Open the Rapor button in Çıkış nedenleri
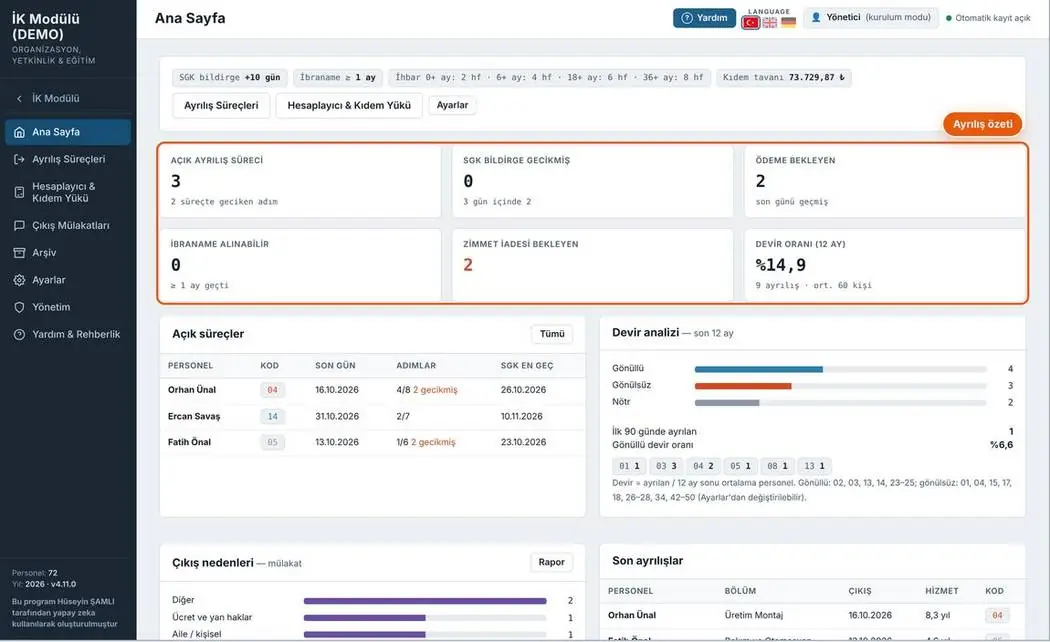 click(x=551, y=562)
